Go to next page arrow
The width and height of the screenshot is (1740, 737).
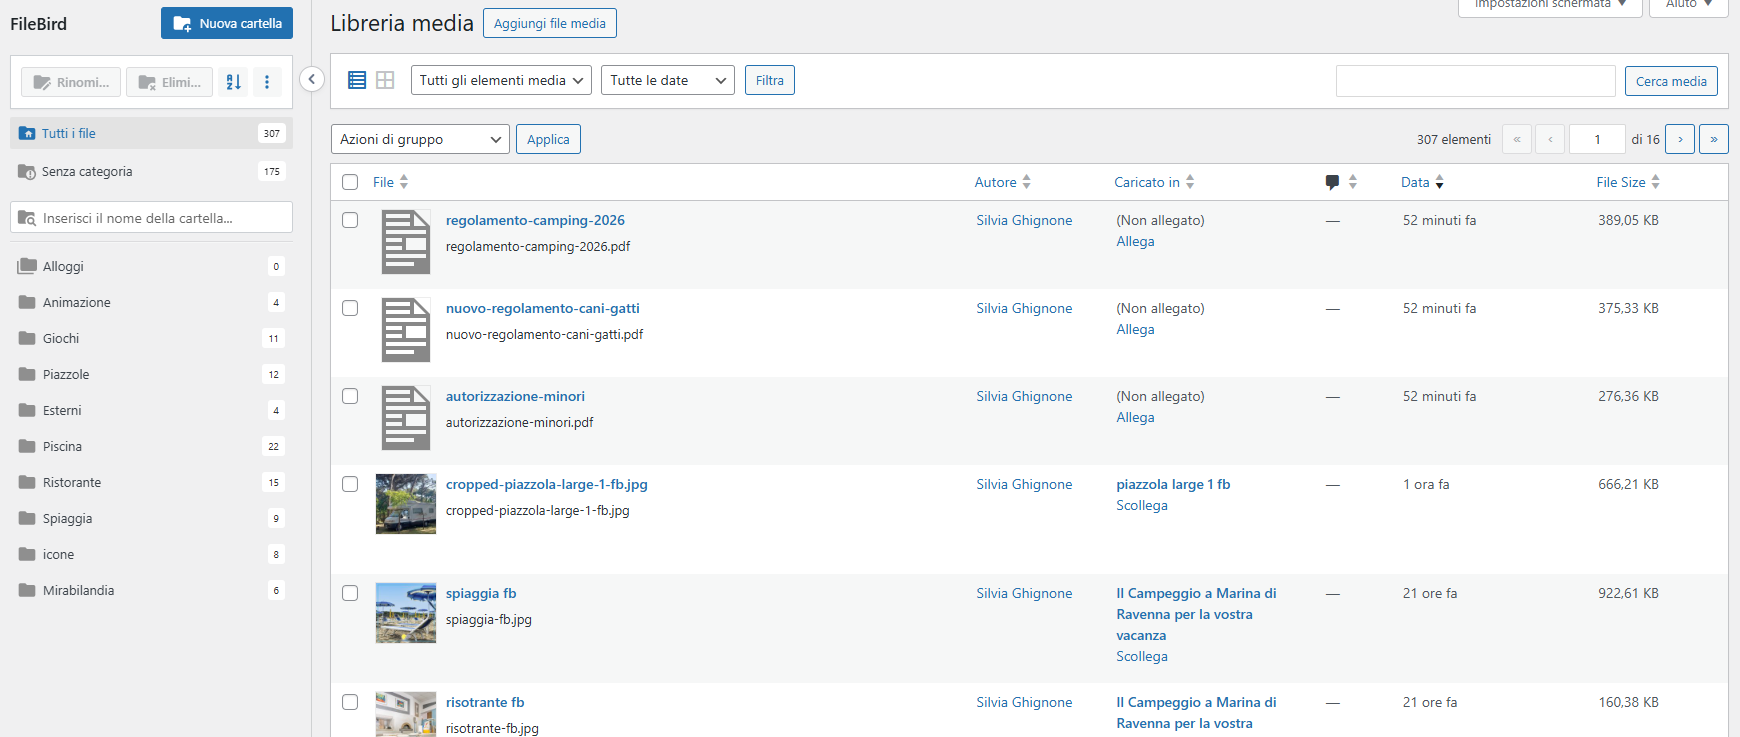click(x=1680, y=139)
